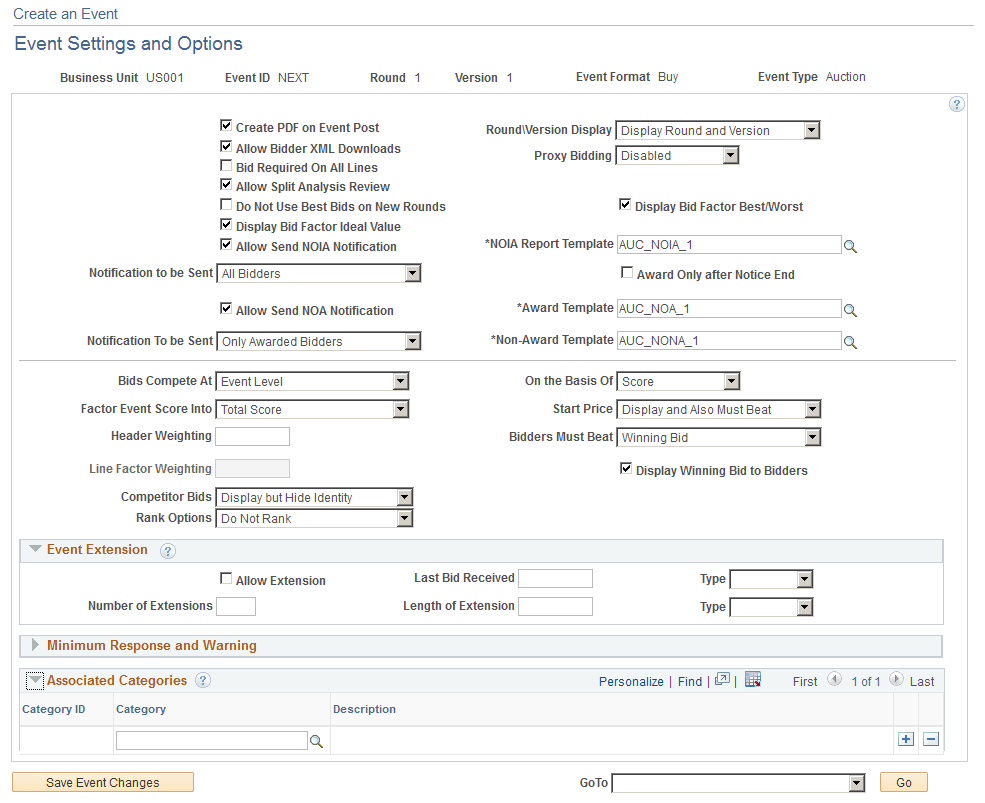Open the Category field lookup magnifier
This screenshot has width=985, height=803.
tap(318, 740)
